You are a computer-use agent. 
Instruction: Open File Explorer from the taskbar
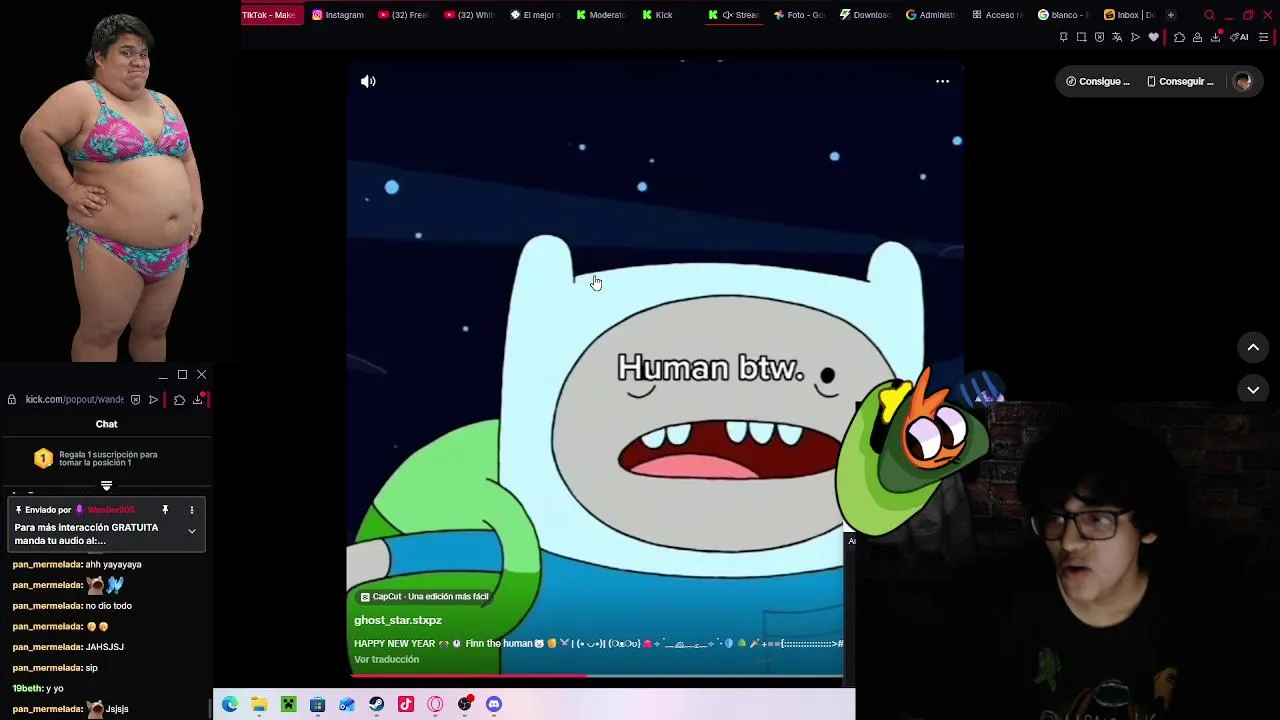coord(259,704)
